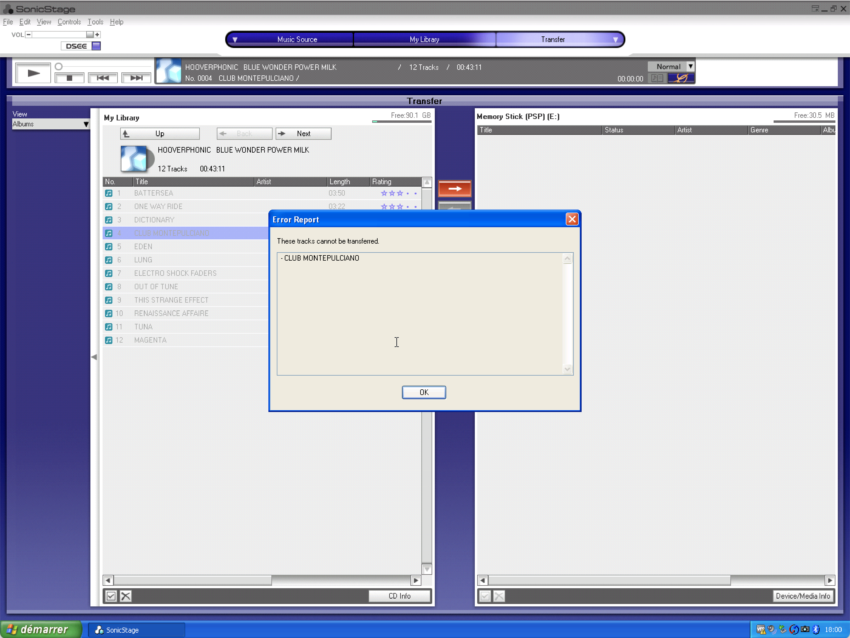Click the music note icon beside MAGENTA
The width and height of the screenshot is (850, 638).
[109, 340]
